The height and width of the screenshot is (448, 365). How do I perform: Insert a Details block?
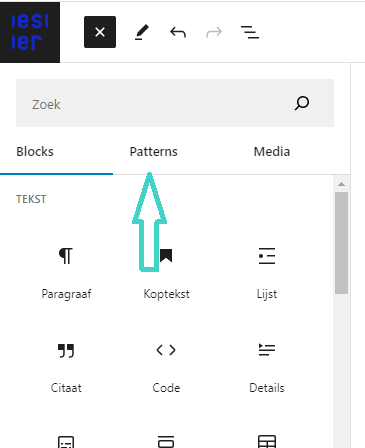pyautogui.click(x=267, y=368)
